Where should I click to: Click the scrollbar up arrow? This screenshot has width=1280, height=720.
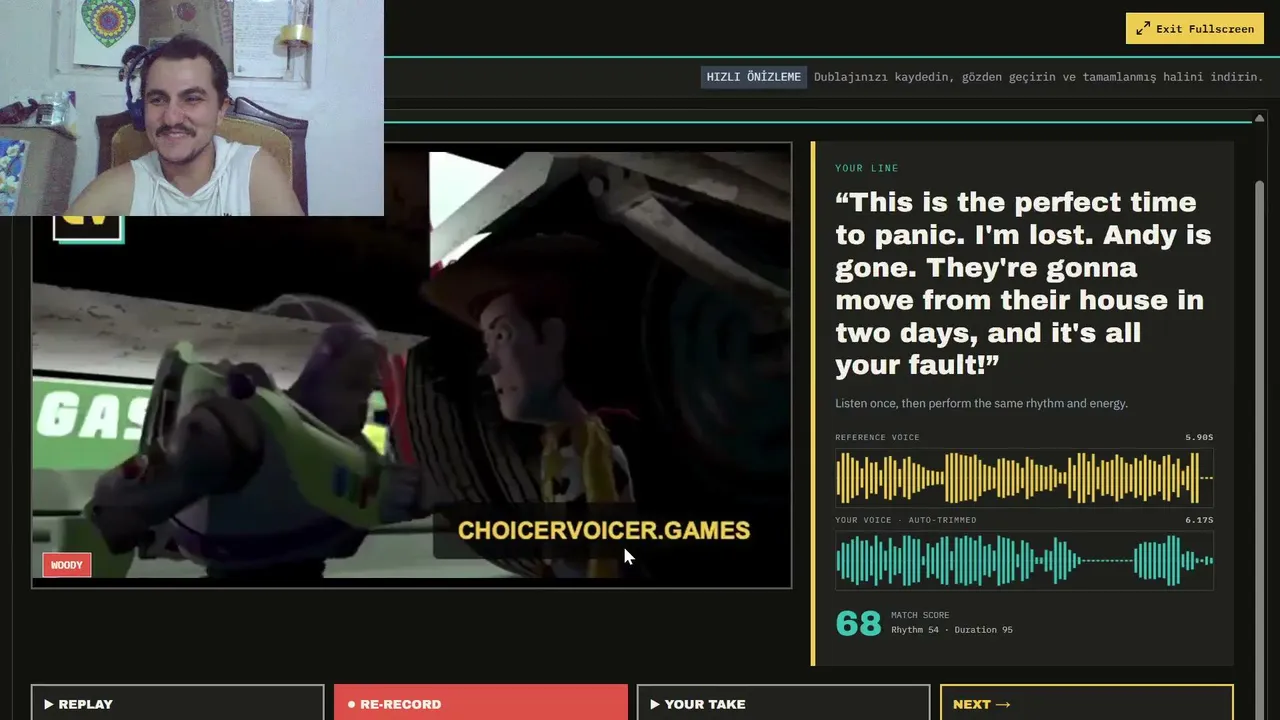(1260, 119)
